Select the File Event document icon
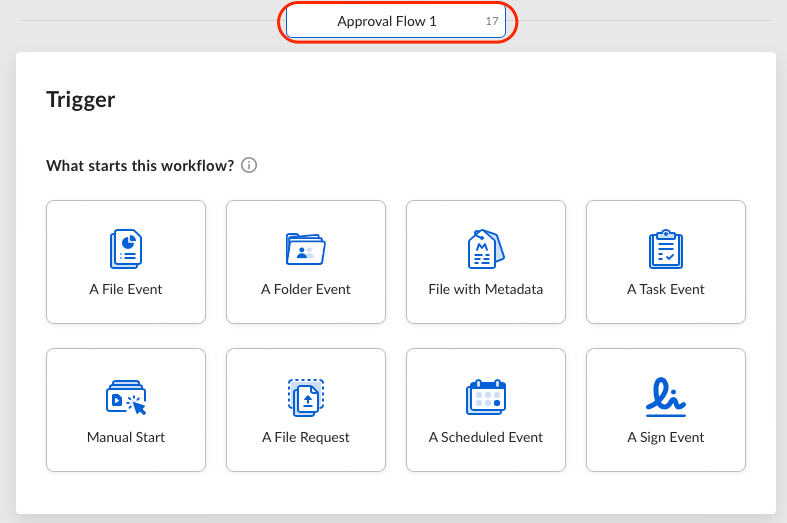Image resolution: width=787 pixels, height=523 pixels. tap(126, 249)
